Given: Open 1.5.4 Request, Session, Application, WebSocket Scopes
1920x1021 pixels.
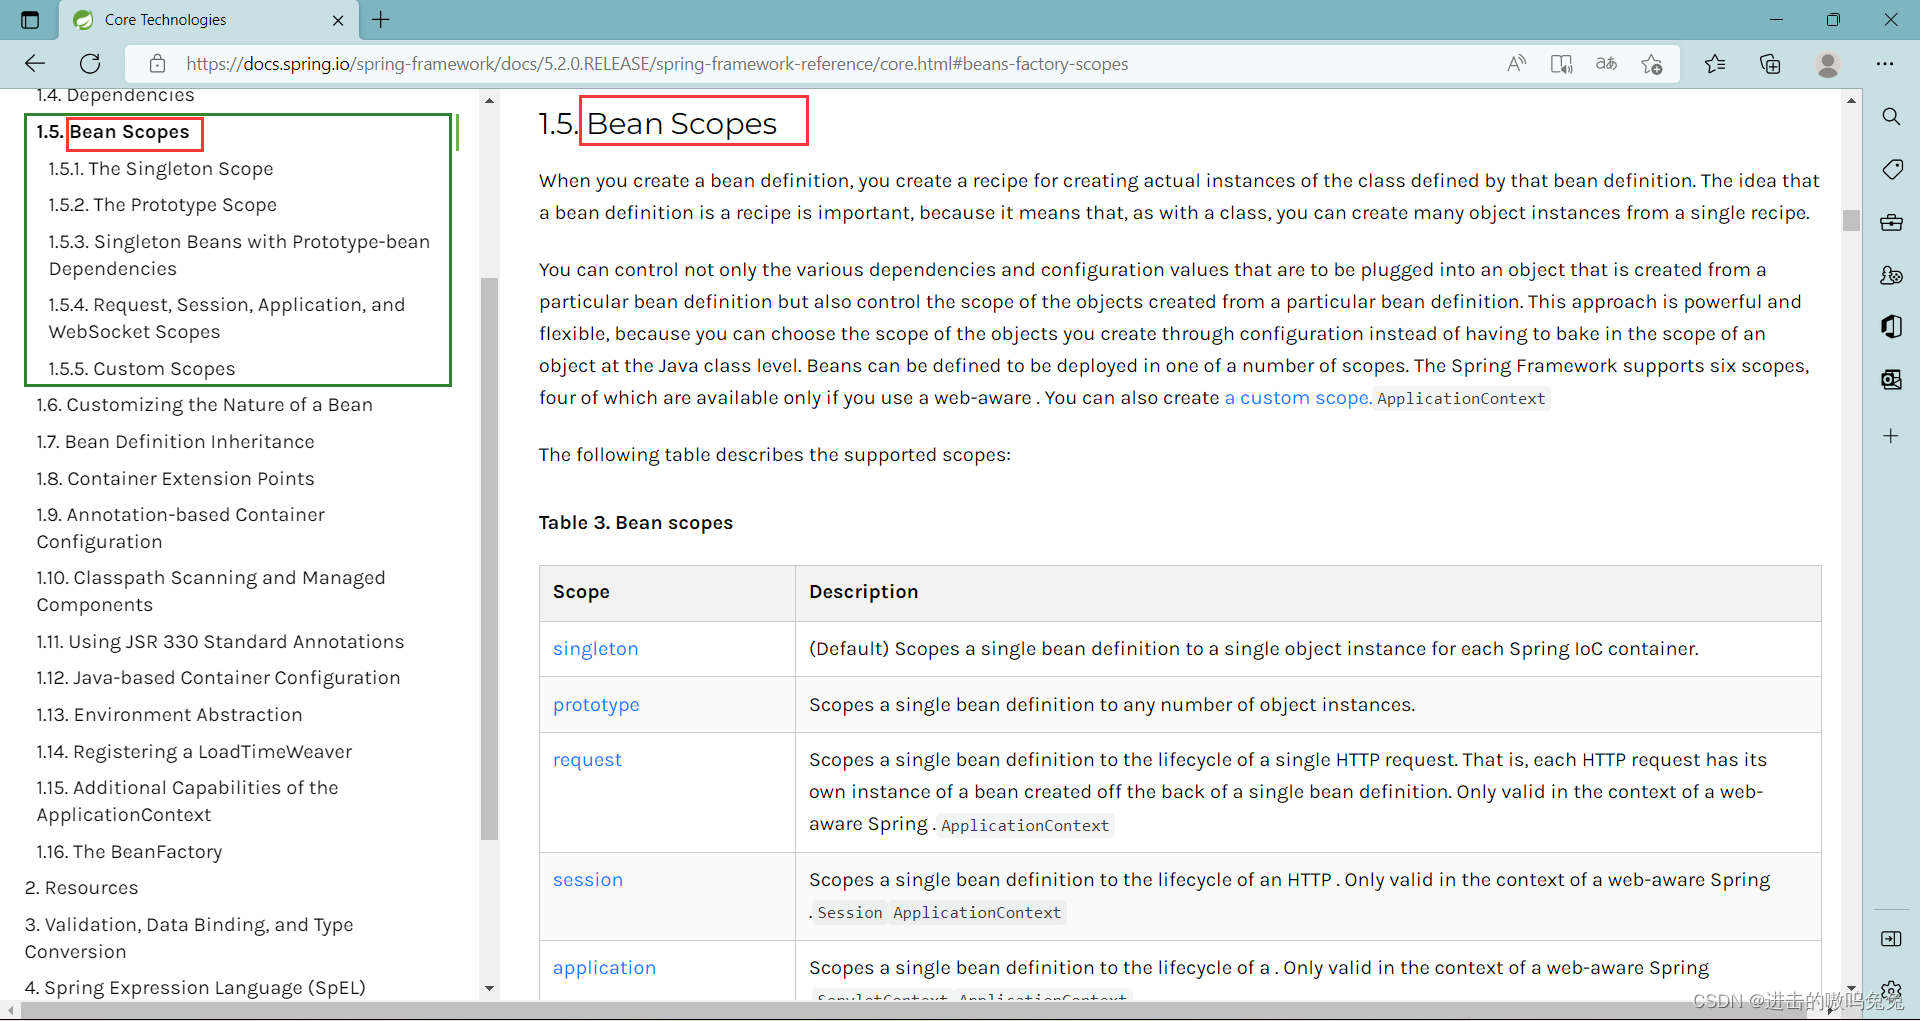Looking at the screenshot, I should tap(227, 318).
